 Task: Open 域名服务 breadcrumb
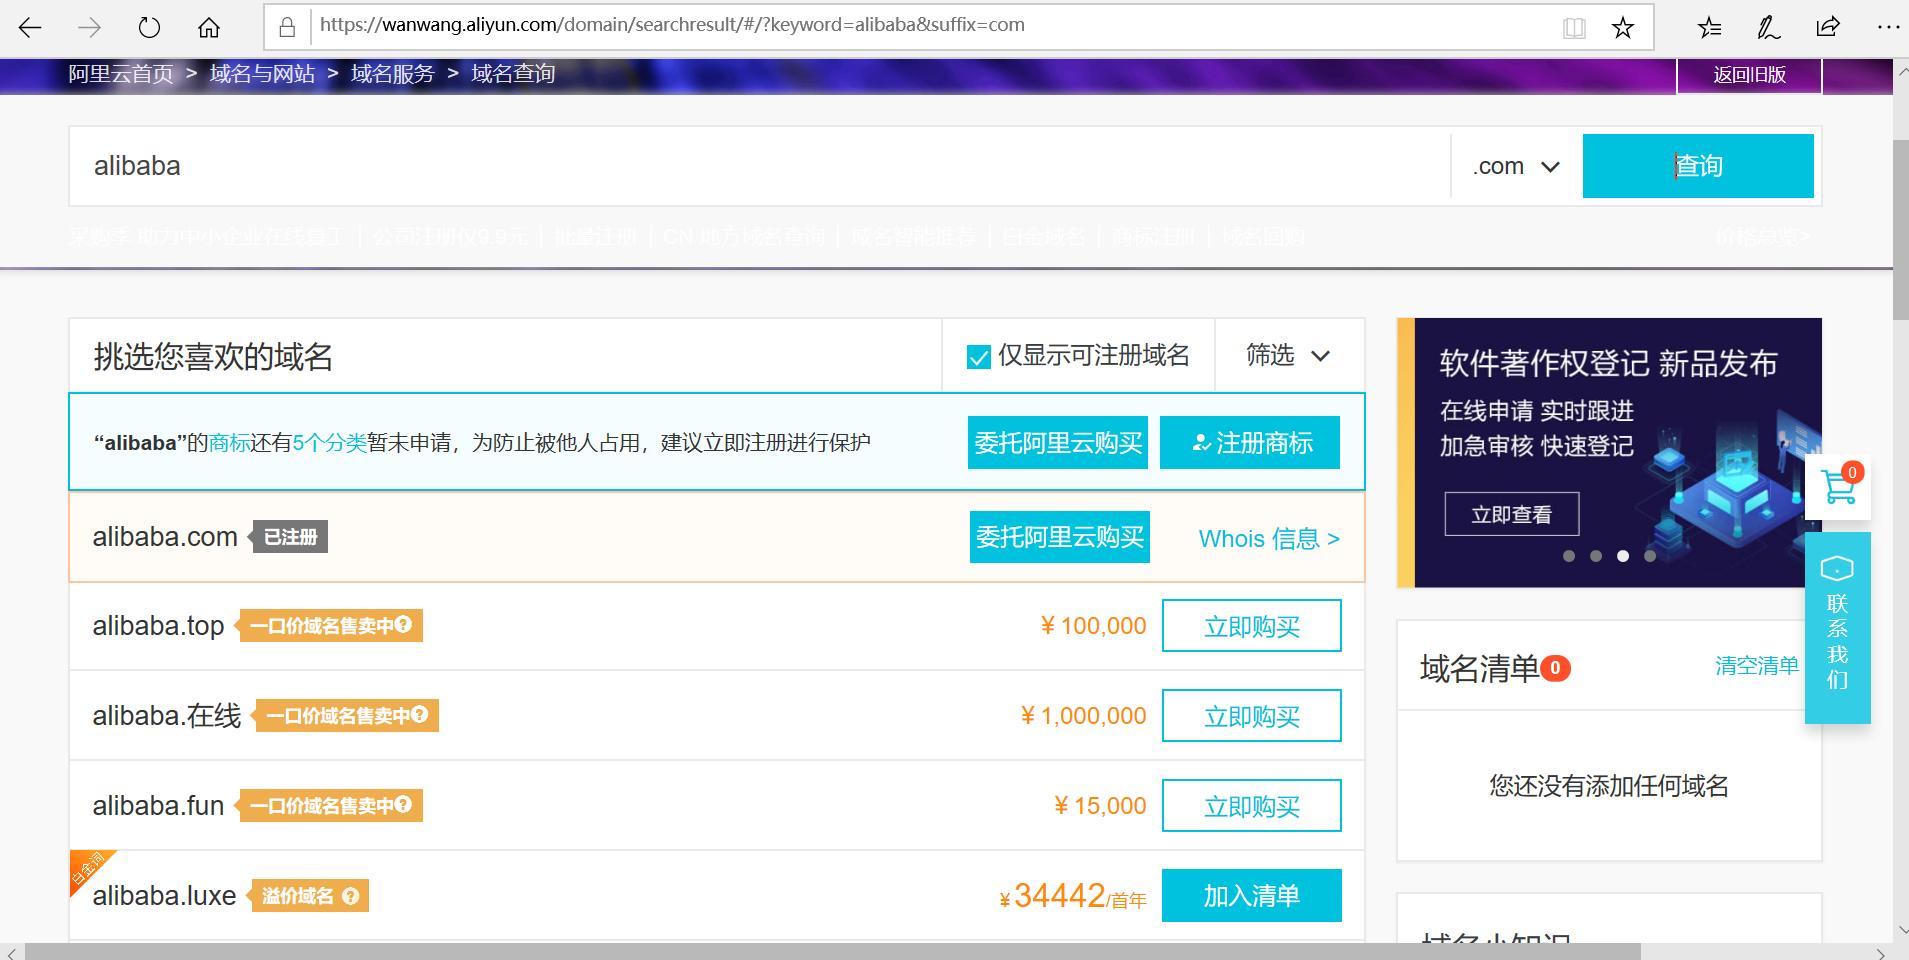click(x=393, y=74)
